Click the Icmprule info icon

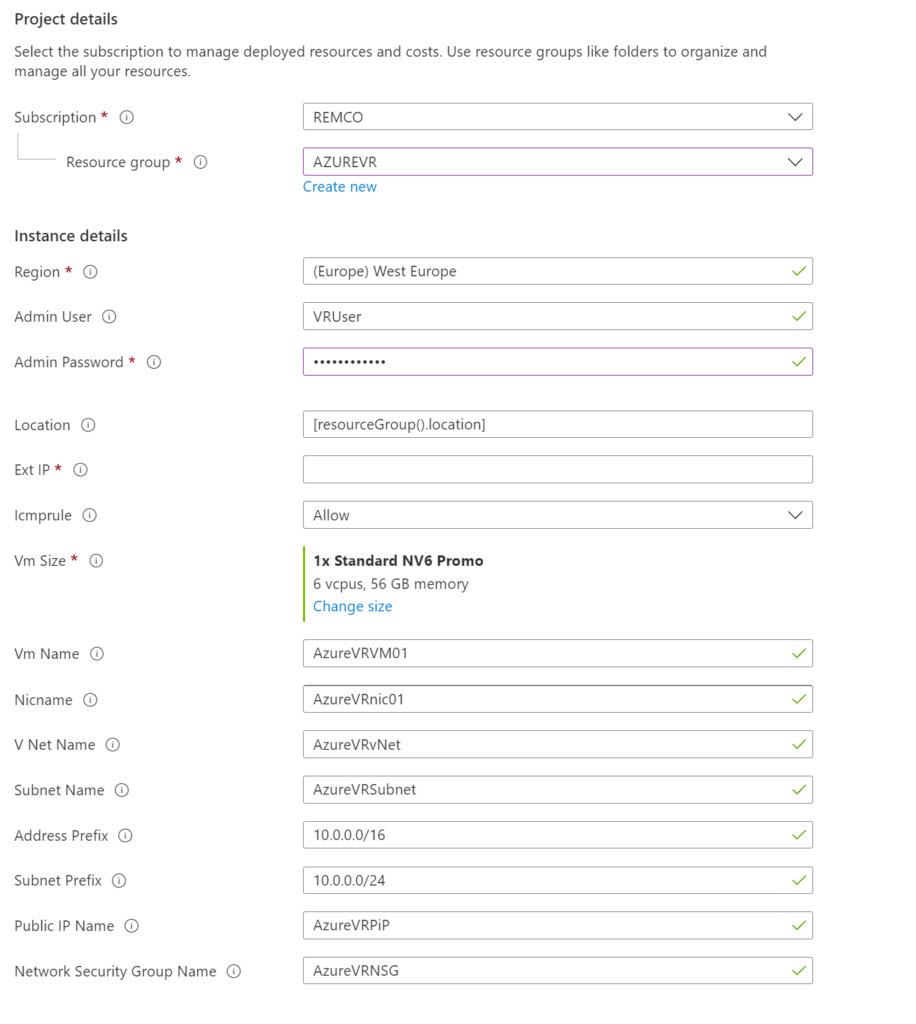[89, 516]
